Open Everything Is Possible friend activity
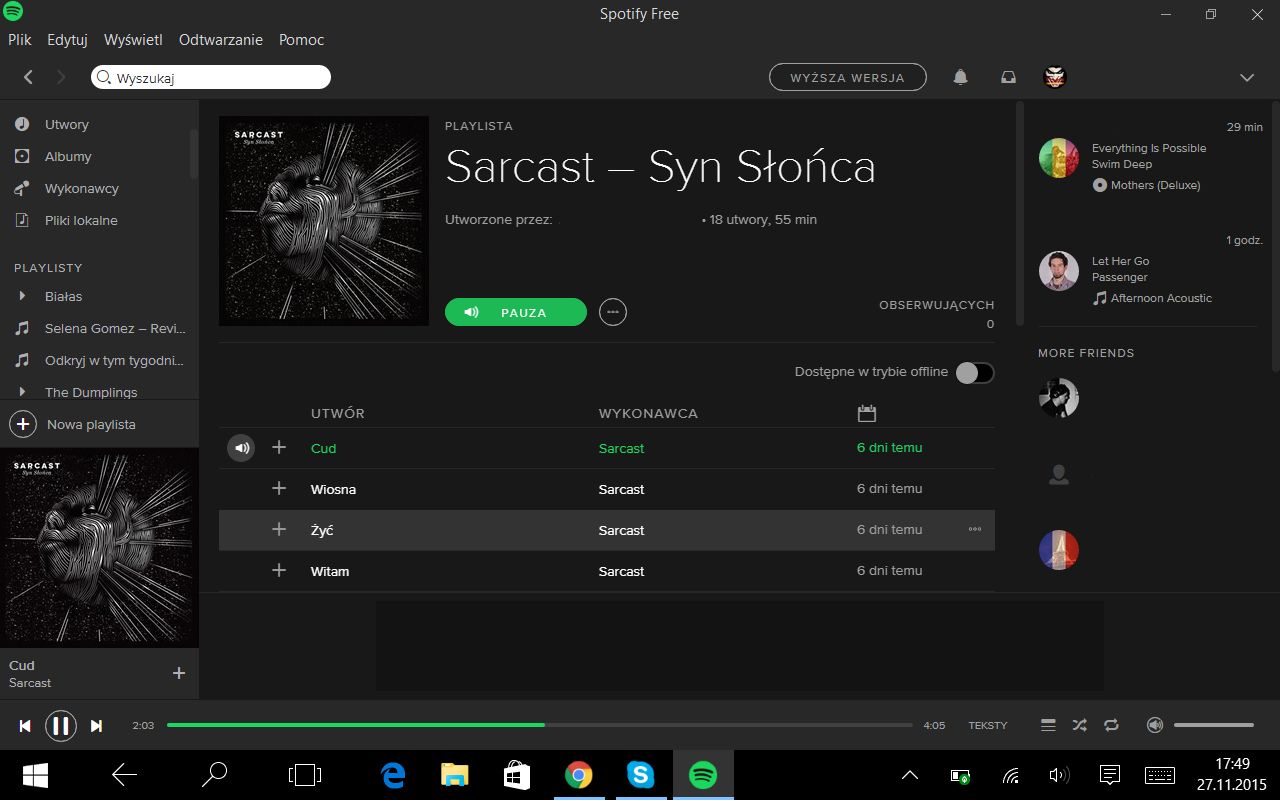This screenshot has height=800, width=1280. 1149,148
